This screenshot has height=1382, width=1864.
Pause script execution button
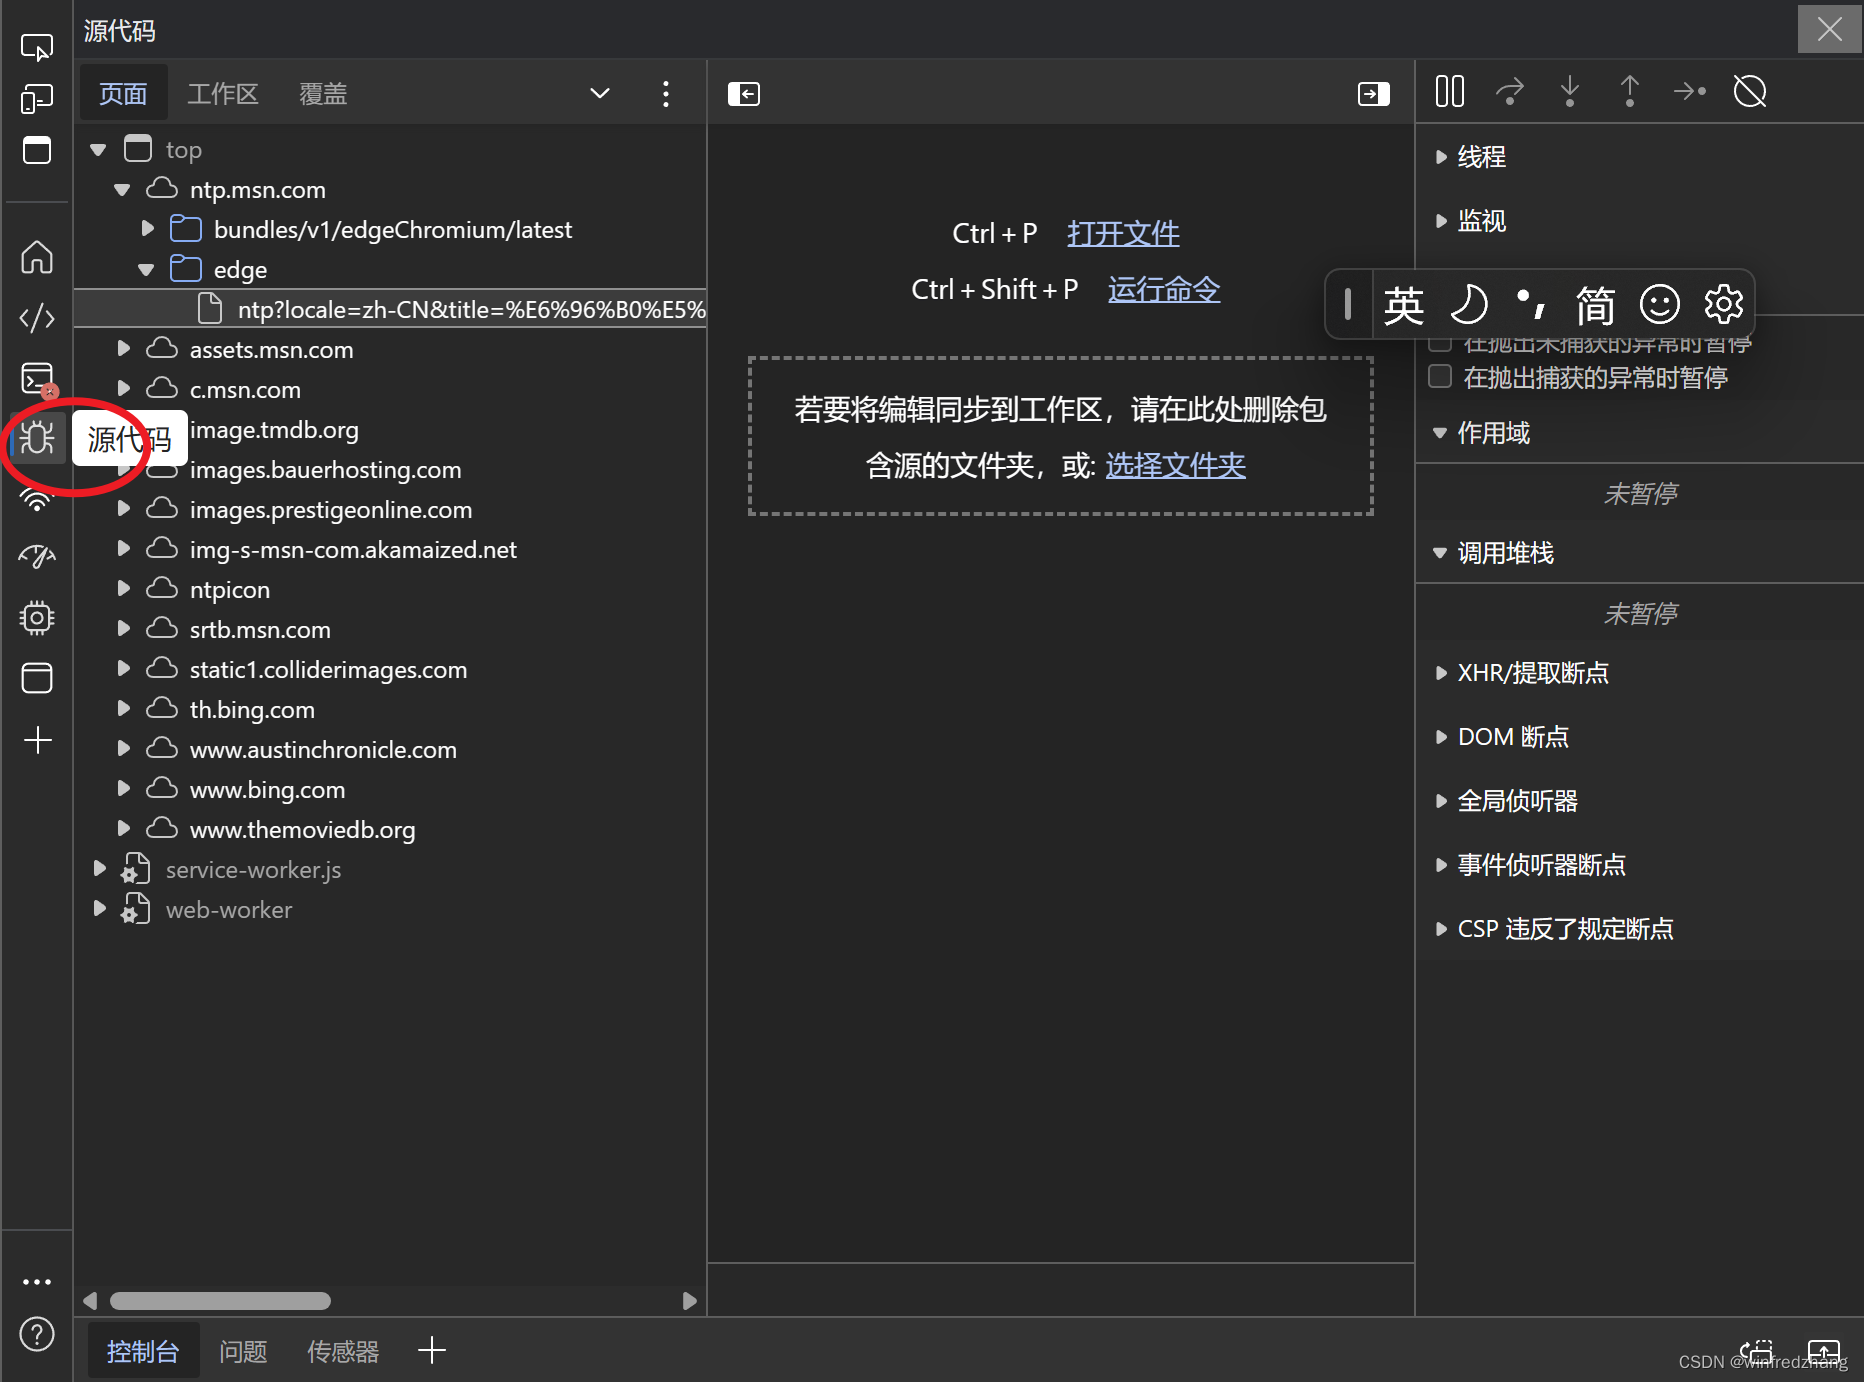tap(1450, 91)
